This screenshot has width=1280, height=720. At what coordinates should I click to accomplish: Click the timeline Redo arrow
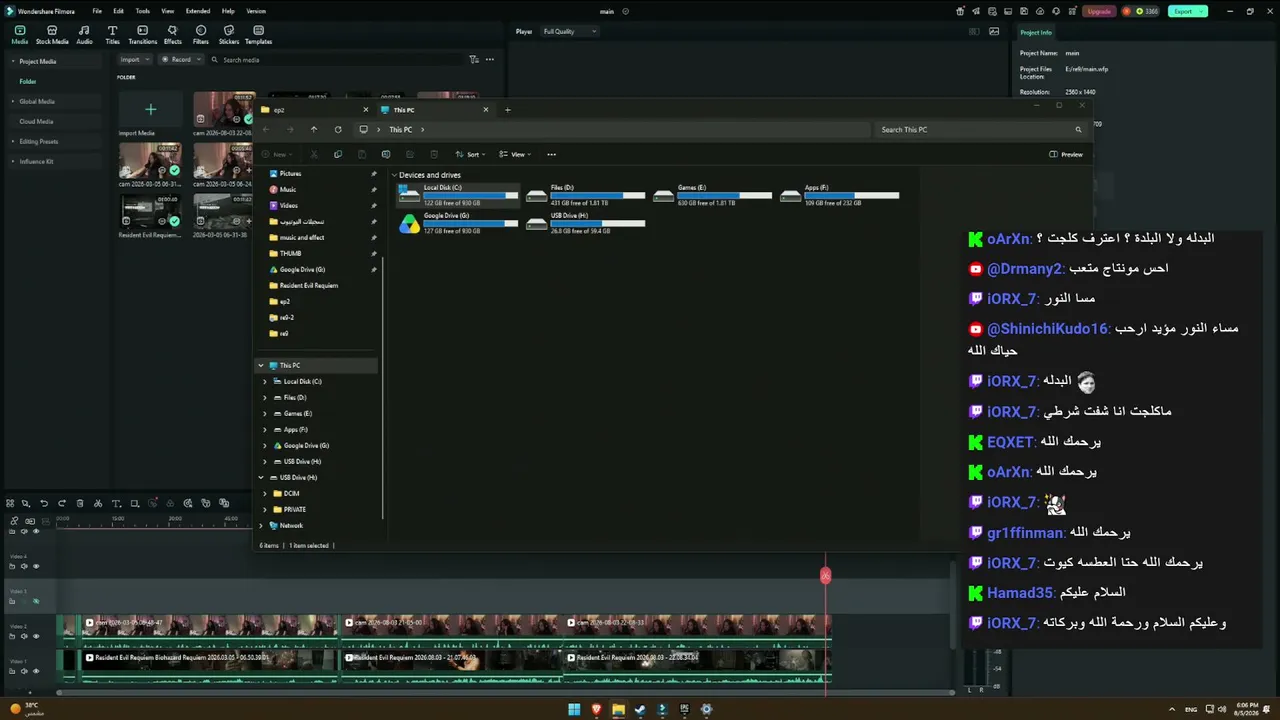pos(62,503)
